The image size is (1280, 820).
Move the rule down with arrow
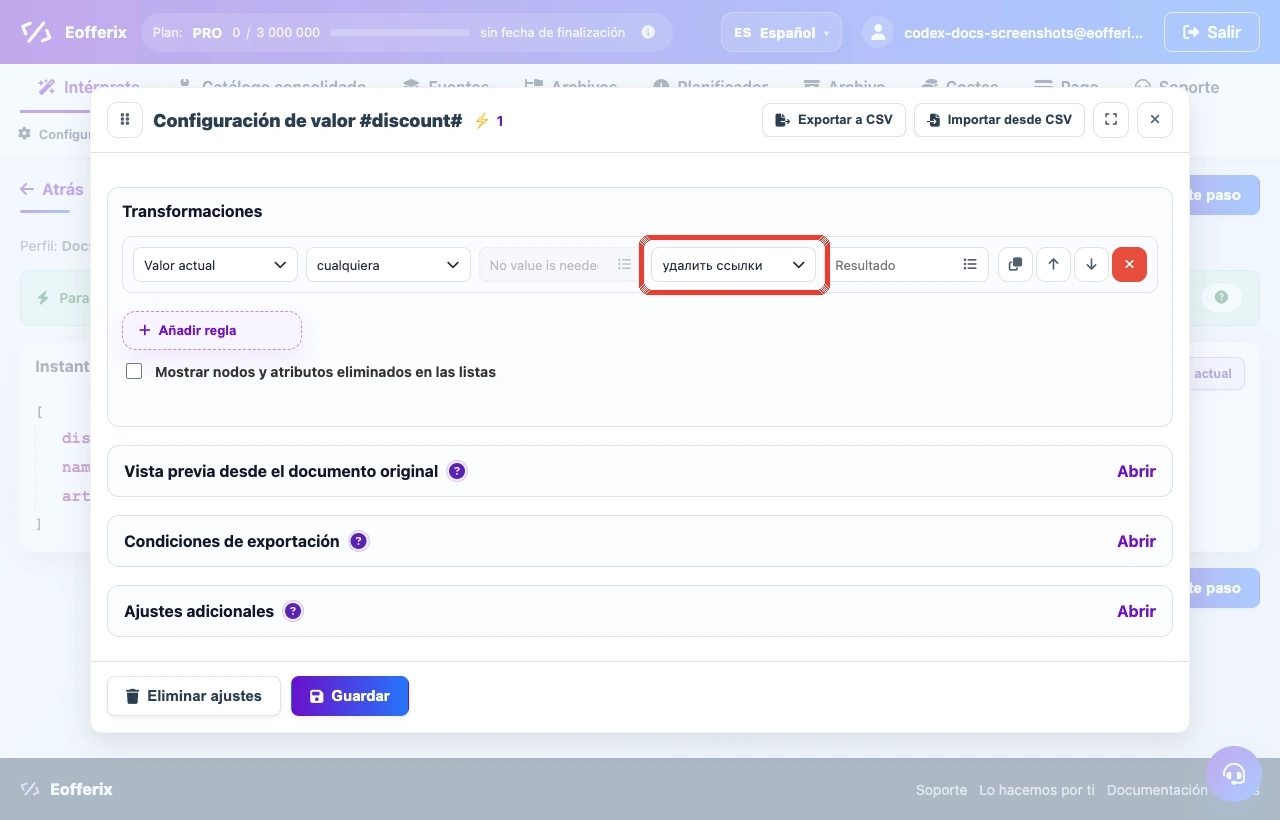point(1091,265)
